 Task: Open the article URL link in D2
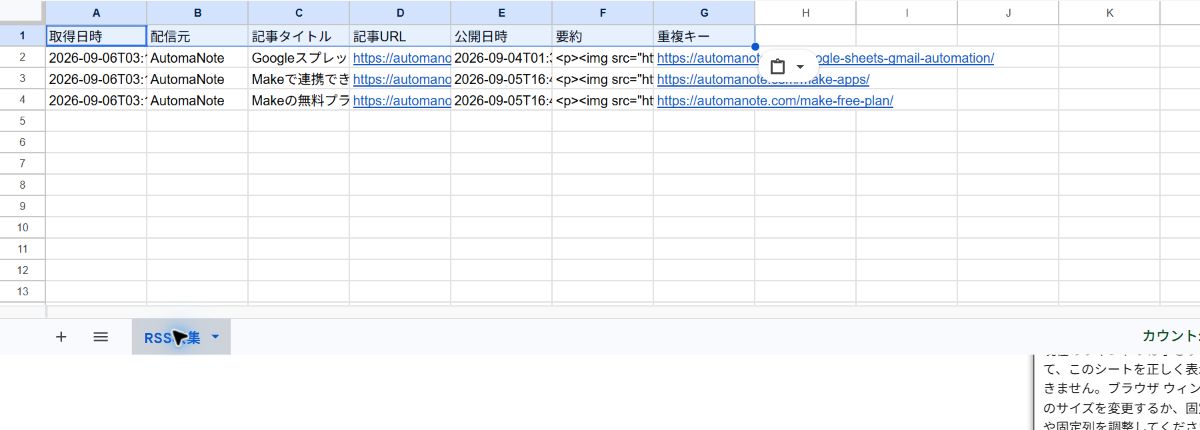tap(402, 58)
